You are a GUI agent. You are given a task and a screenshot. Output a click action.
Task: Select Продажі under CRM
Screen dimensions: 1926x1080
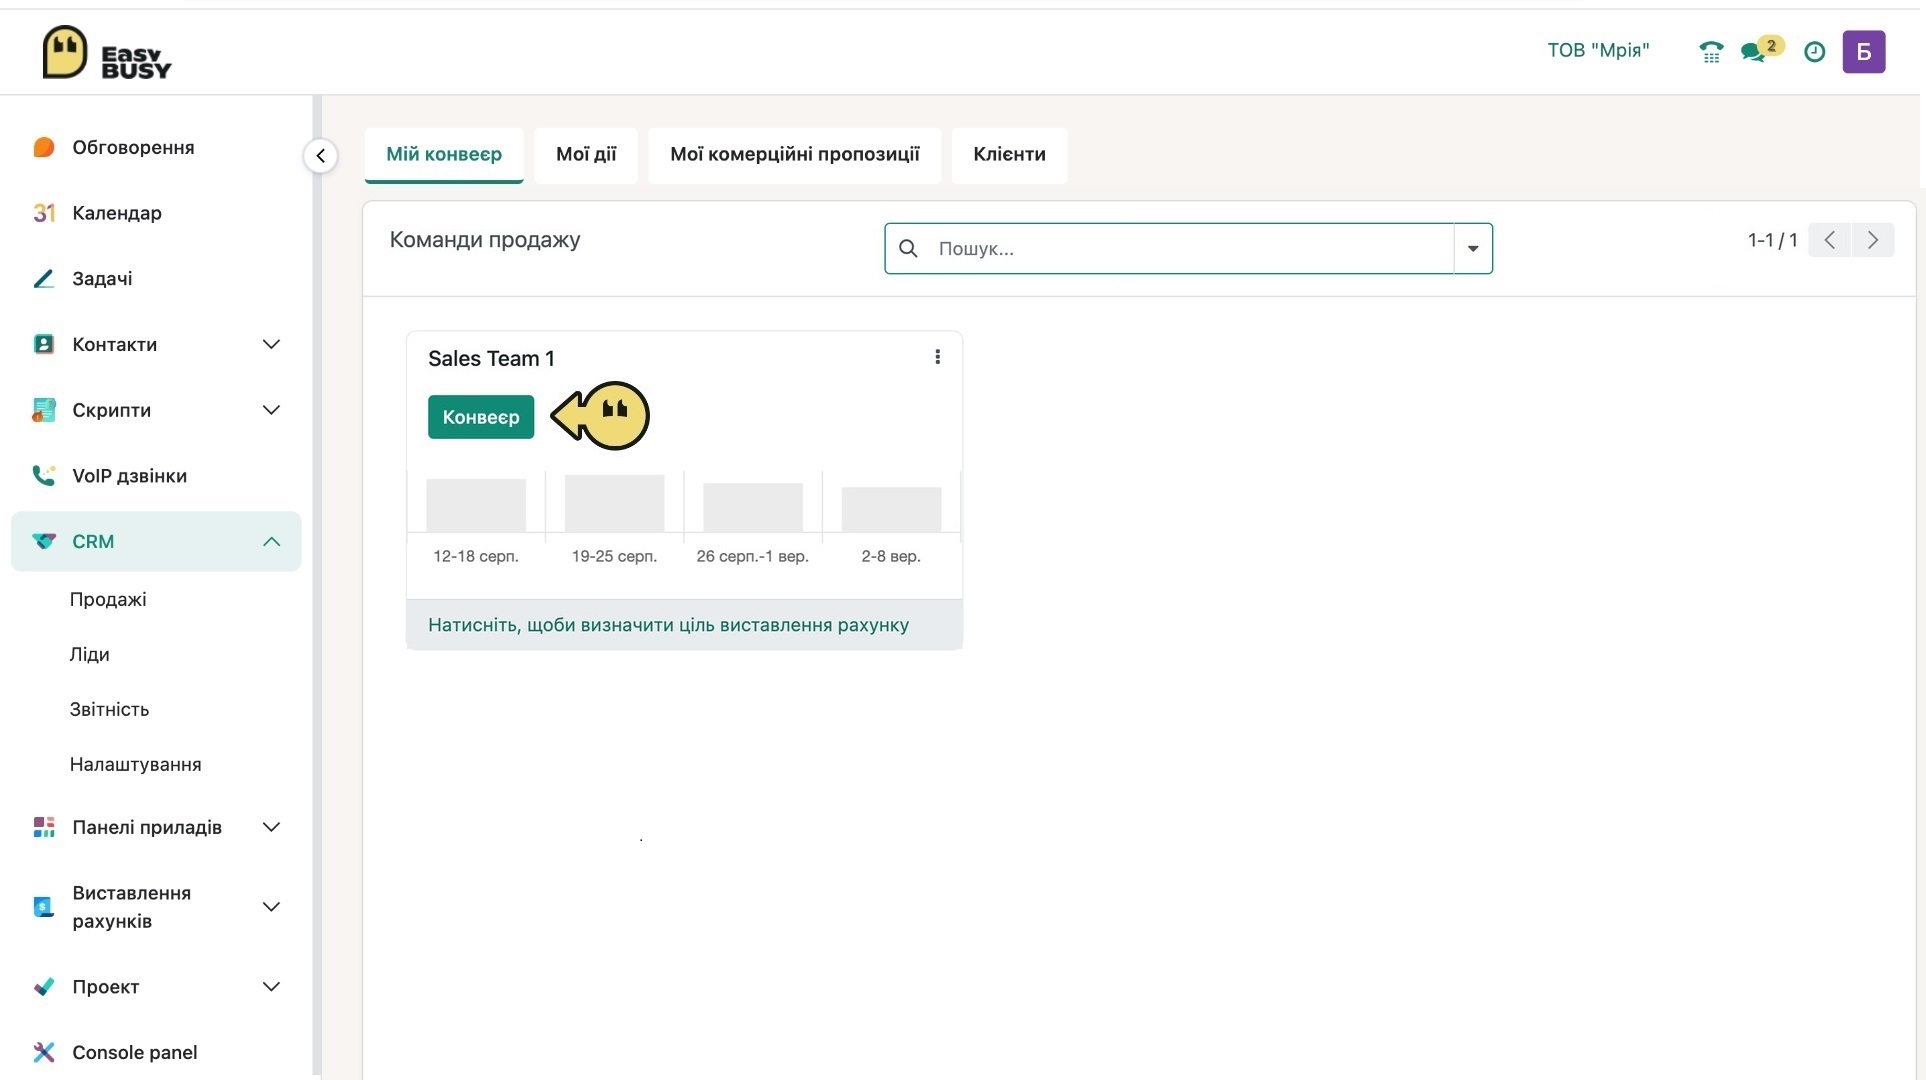108,599
